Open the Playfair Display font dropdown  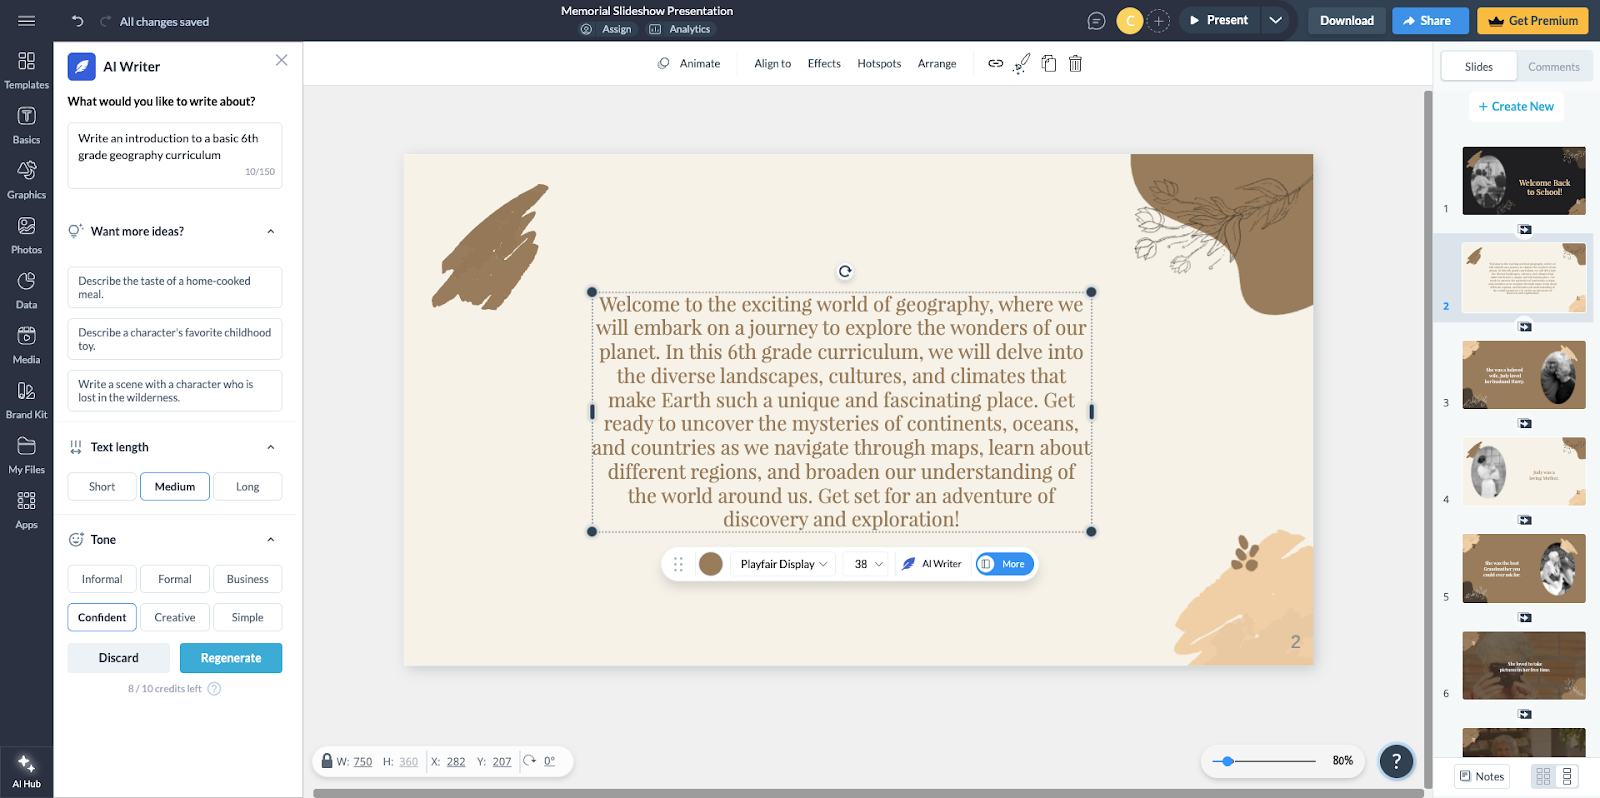click(784, 564)
